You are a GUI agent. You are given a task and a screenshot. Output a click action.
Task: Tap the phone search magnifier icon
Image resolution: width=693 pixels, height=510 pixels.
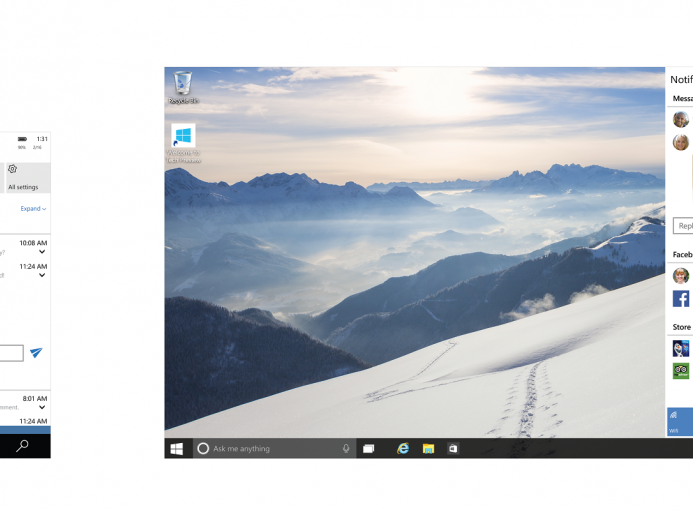[22, 445]
